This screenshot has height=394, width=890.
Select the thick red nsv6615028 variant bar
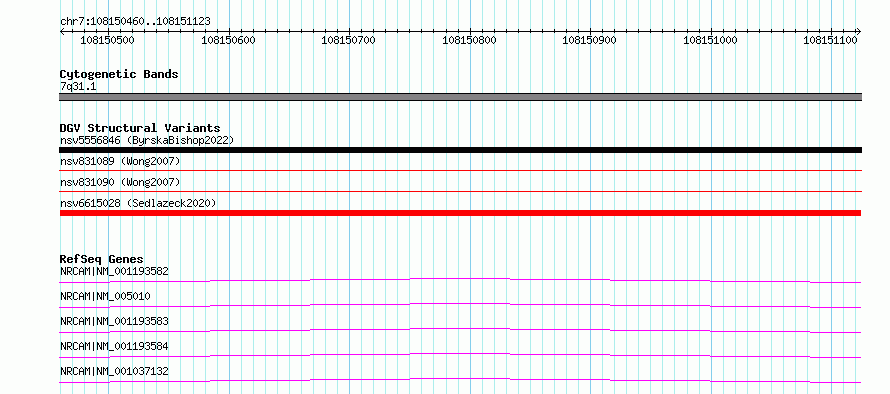460,213
